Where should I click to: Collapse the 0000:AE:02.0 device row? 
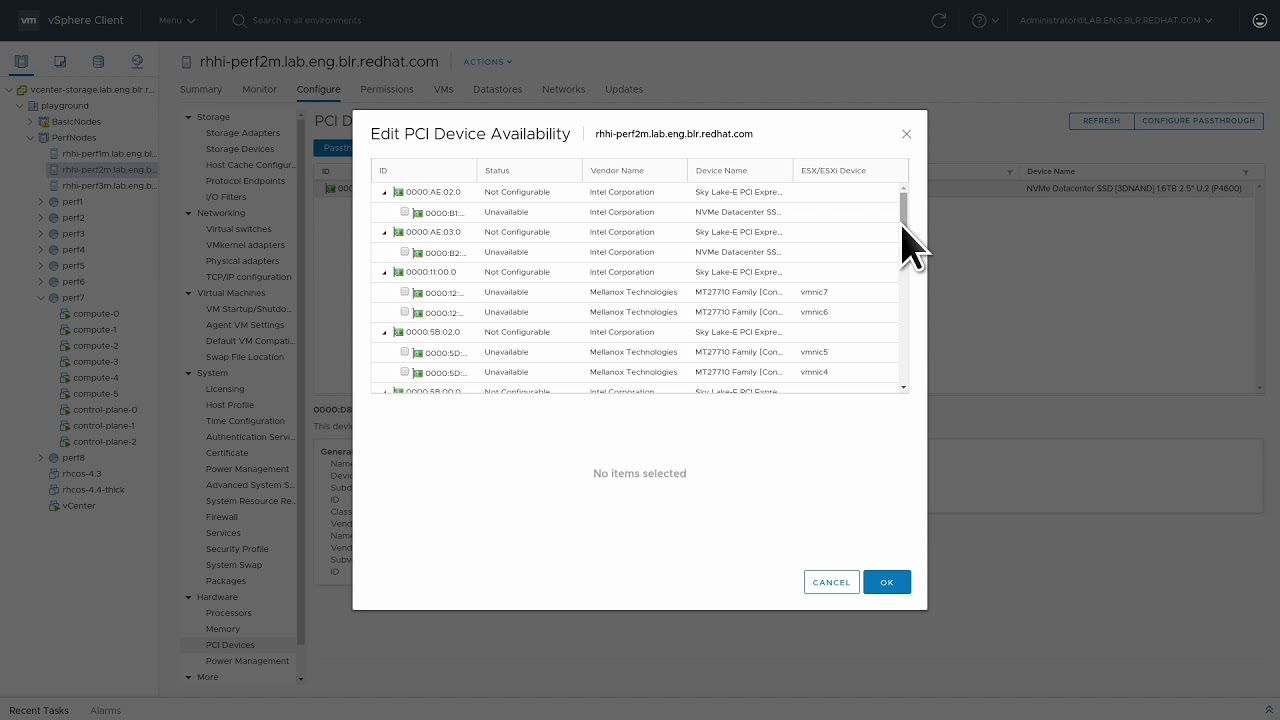tap(384, 192)
